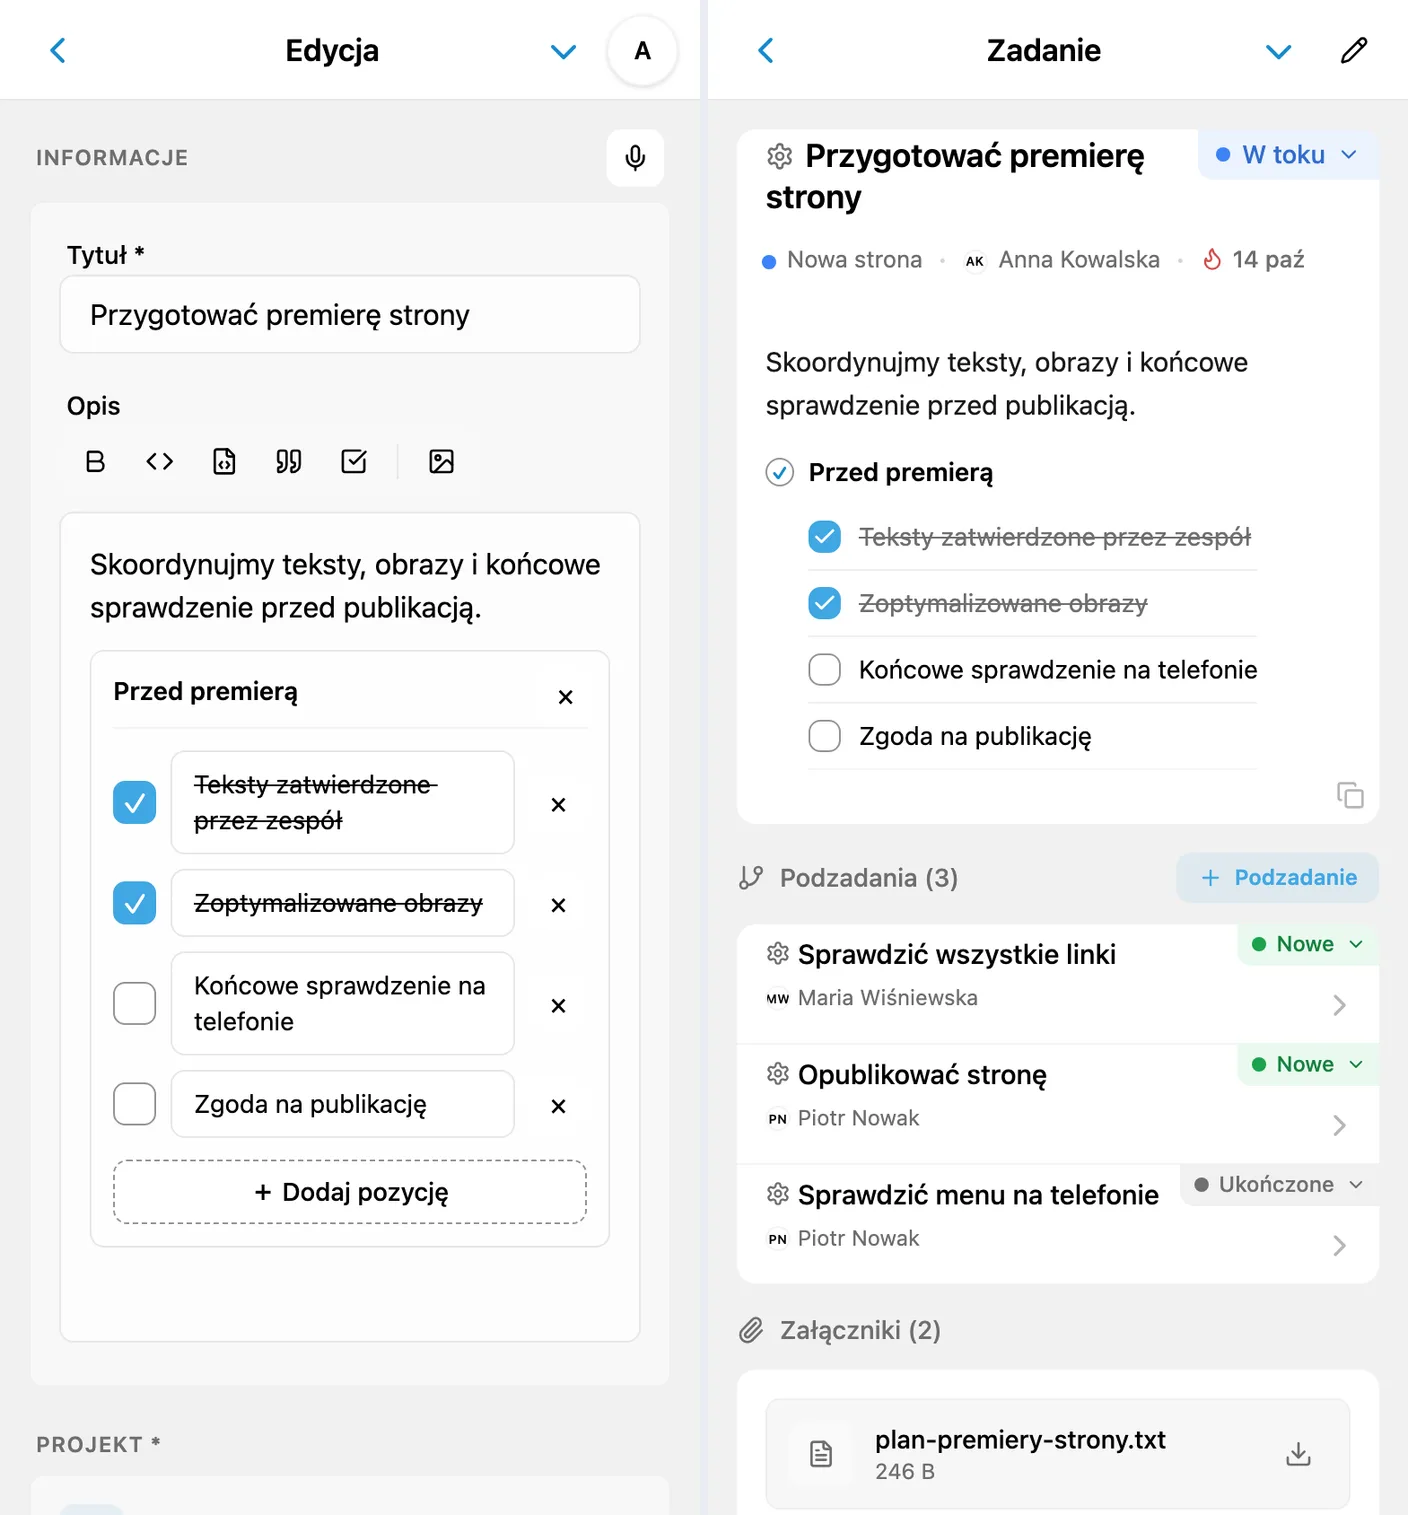This screenshot has height=1515, width=1408.
Task: Copy task description using copy icon
Action: (1350, 795)
